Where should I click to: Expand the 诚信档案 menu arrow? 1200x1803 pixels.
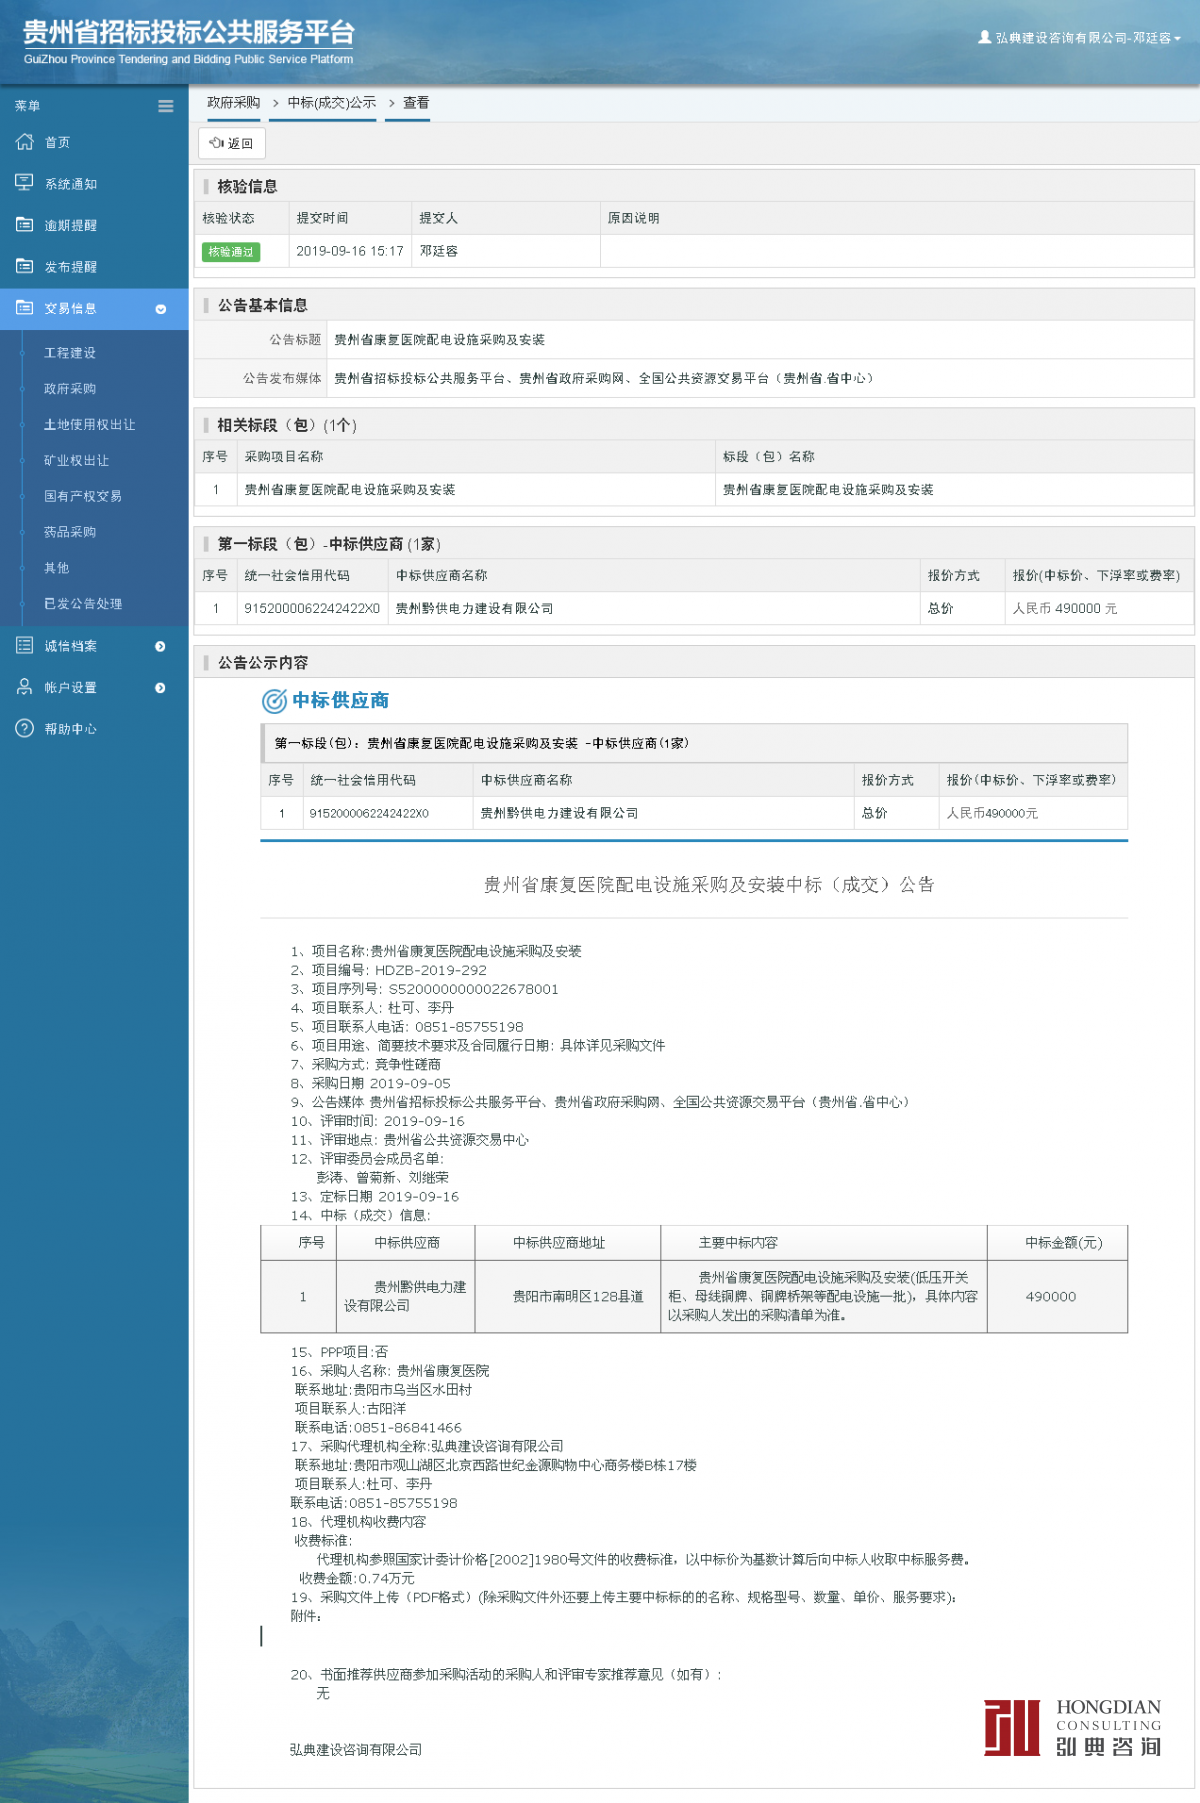click(161, 647)
